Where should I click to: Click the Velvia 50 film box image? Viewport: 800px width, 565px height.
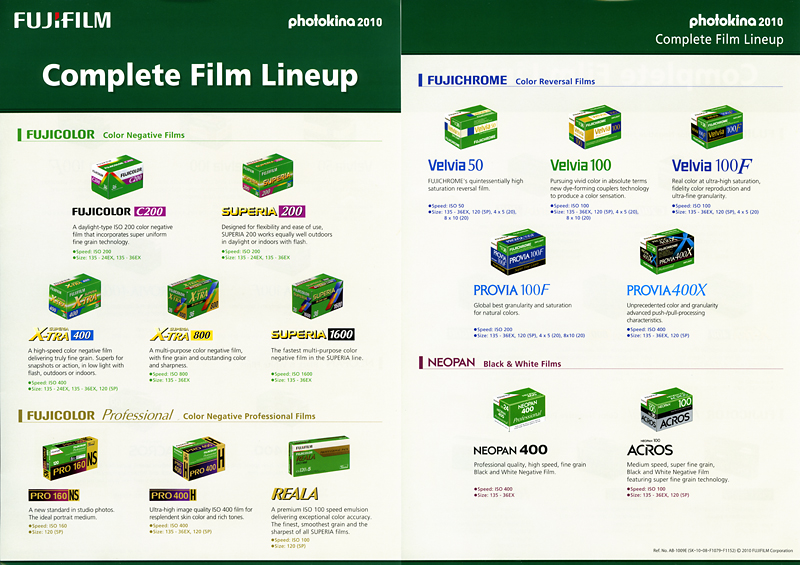471,127
